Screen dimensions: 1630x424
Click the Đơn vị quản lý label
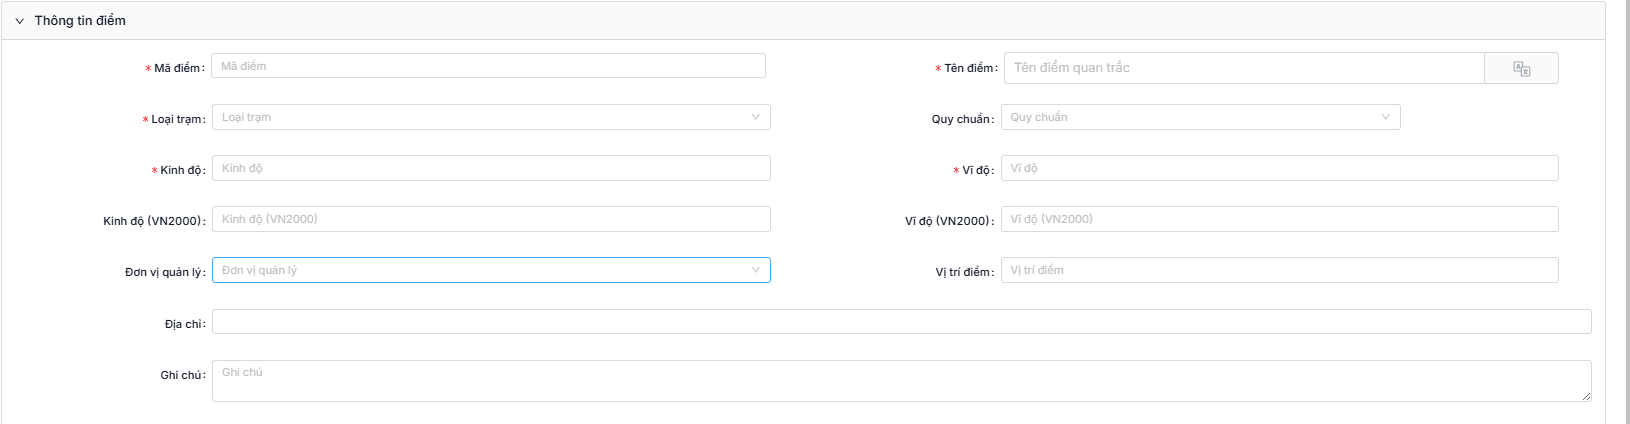point(165,272)
